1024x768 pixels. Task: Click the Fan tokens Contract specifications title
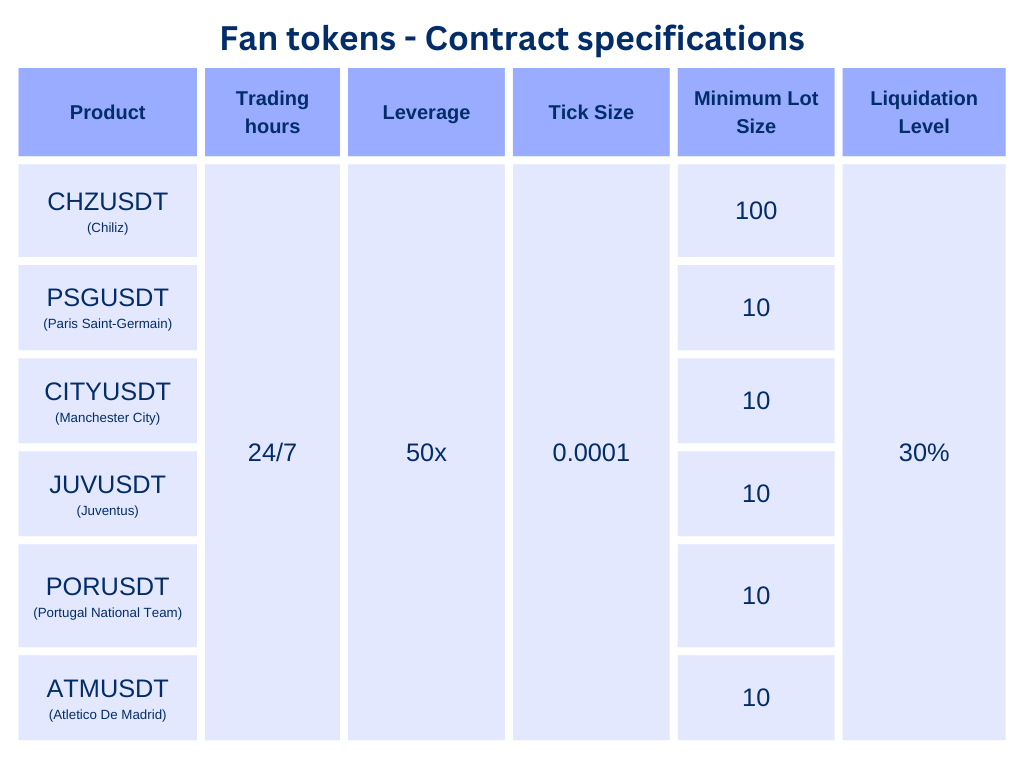click(x=512, y=39)
